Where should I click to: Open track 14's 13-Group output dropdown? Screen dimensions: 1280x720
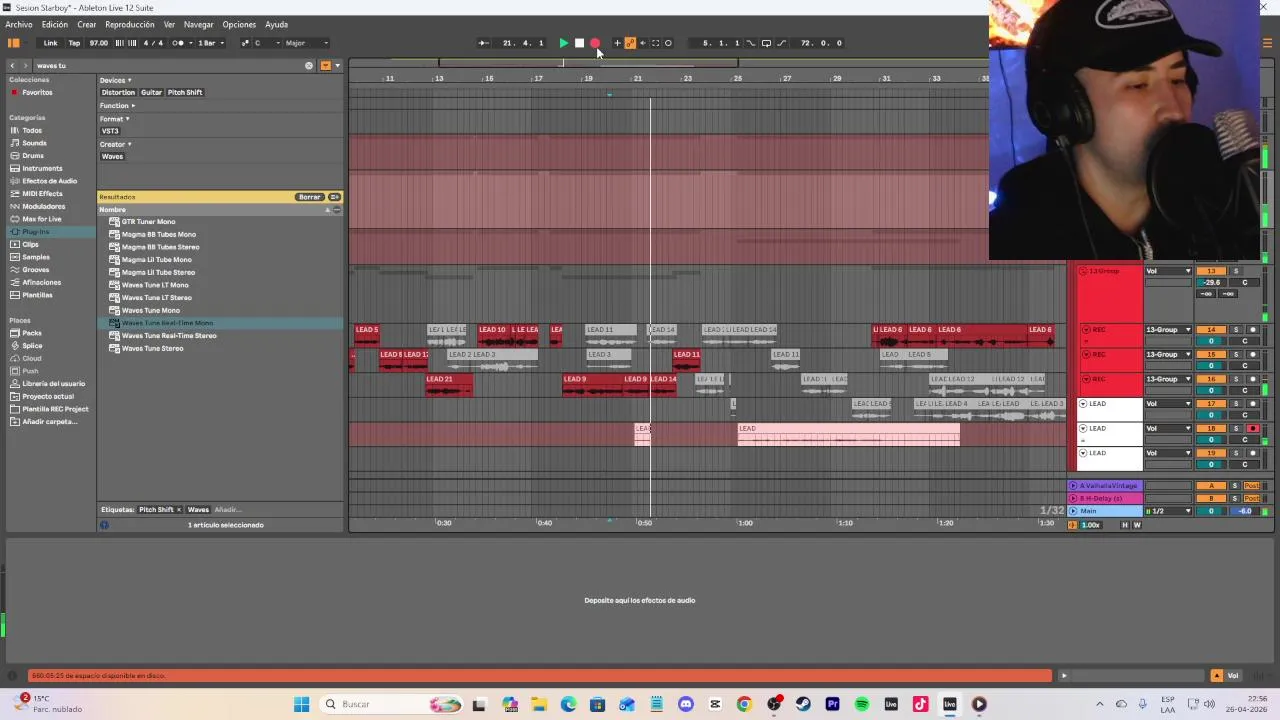[x=1169, y=330]
